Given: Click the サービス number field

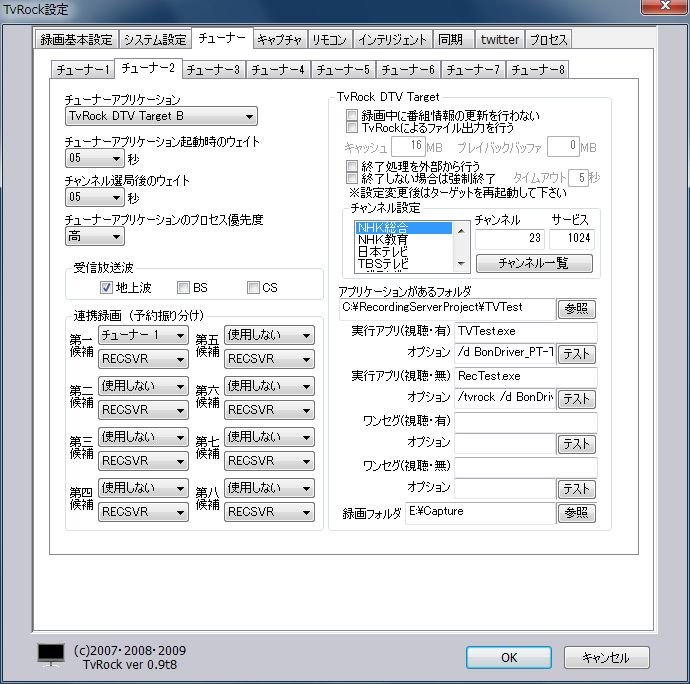Looking at the screenshot, I should pos(572,239).
